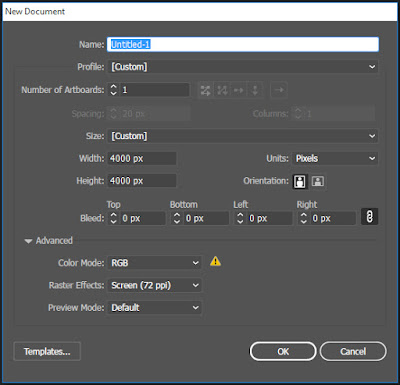Image resolution: width=400 pixels, height=385 pixels.
Task: Step the Left bleed value
Action: coord(240,218)
